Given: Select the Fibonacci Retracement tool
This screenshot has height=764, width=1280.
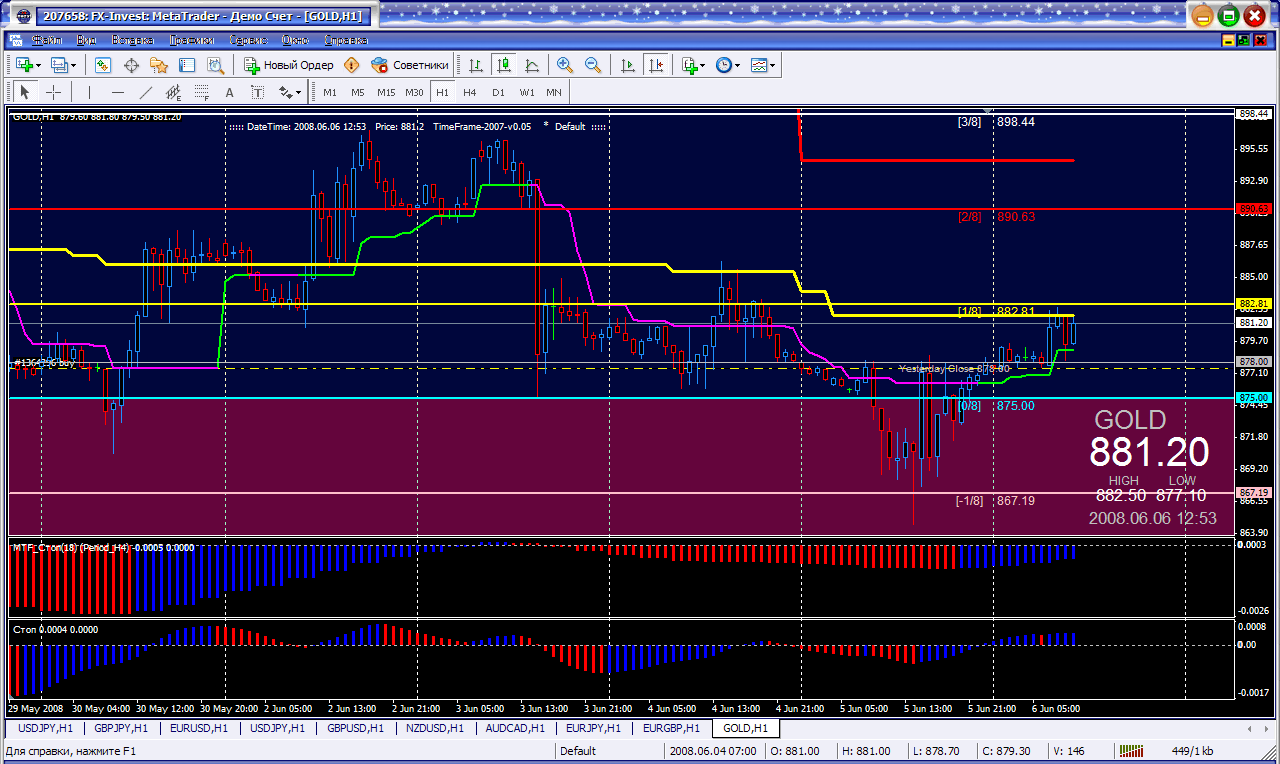Looking at the screenshot, I should click(201, 92).
